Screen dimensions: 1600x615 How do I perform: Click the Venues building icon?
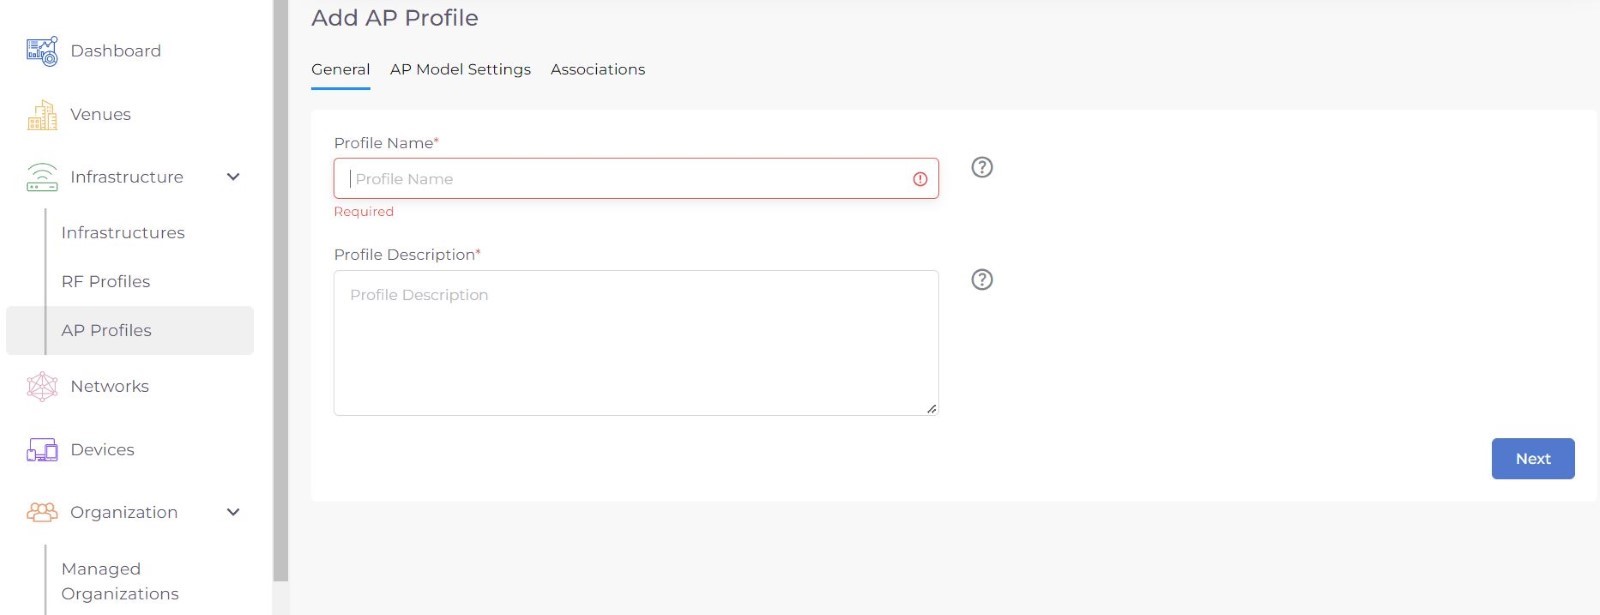pyautogui.click(x=42, y=115)
